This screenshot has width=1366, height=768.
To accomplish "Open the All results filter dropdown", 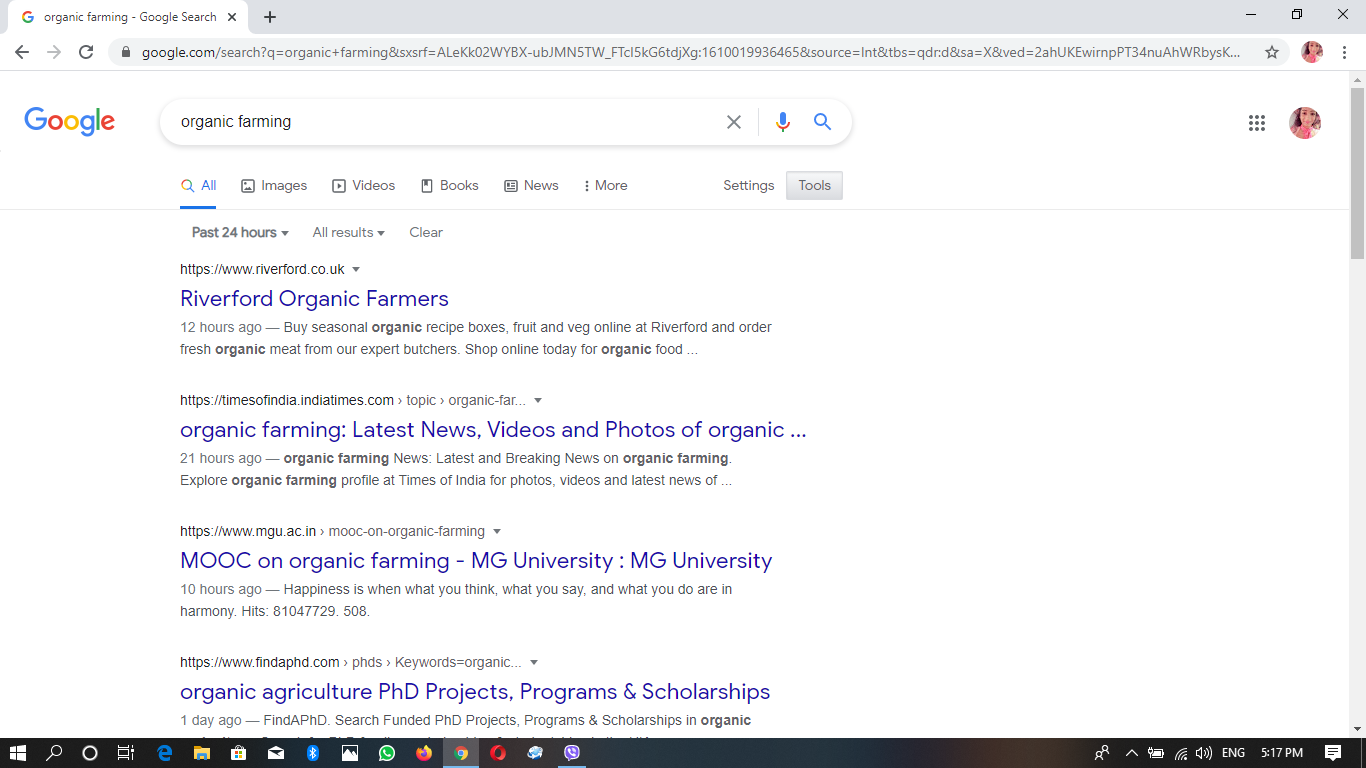I will [349, 232].
